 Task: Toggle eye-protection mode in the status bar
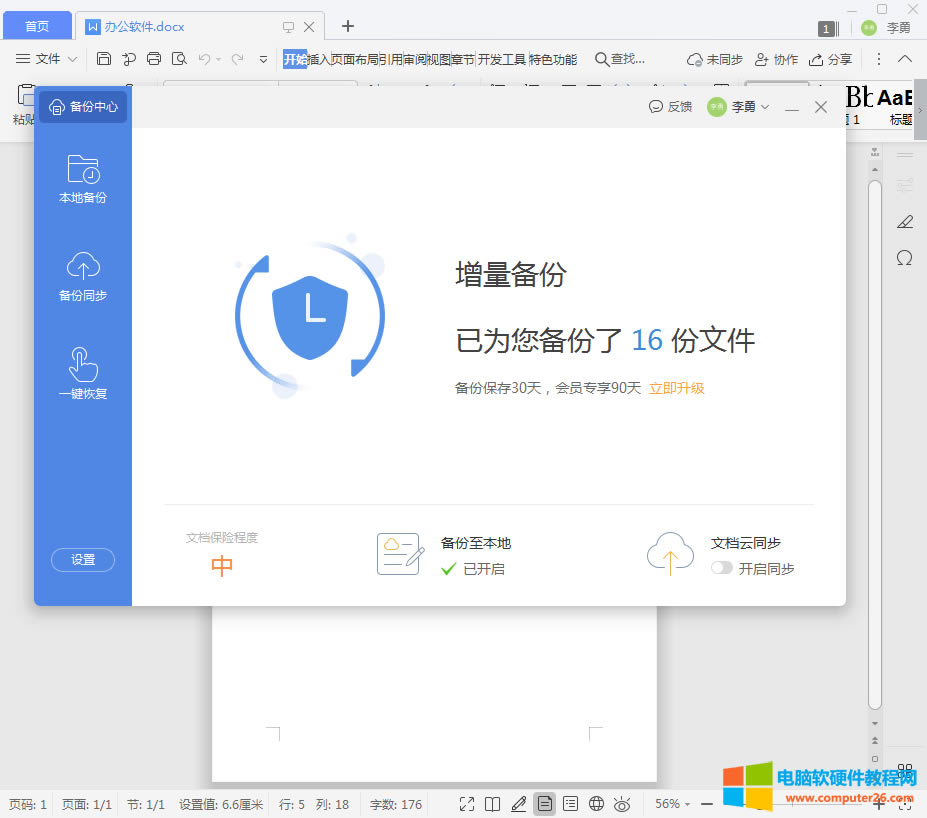[x=621, y=803]
